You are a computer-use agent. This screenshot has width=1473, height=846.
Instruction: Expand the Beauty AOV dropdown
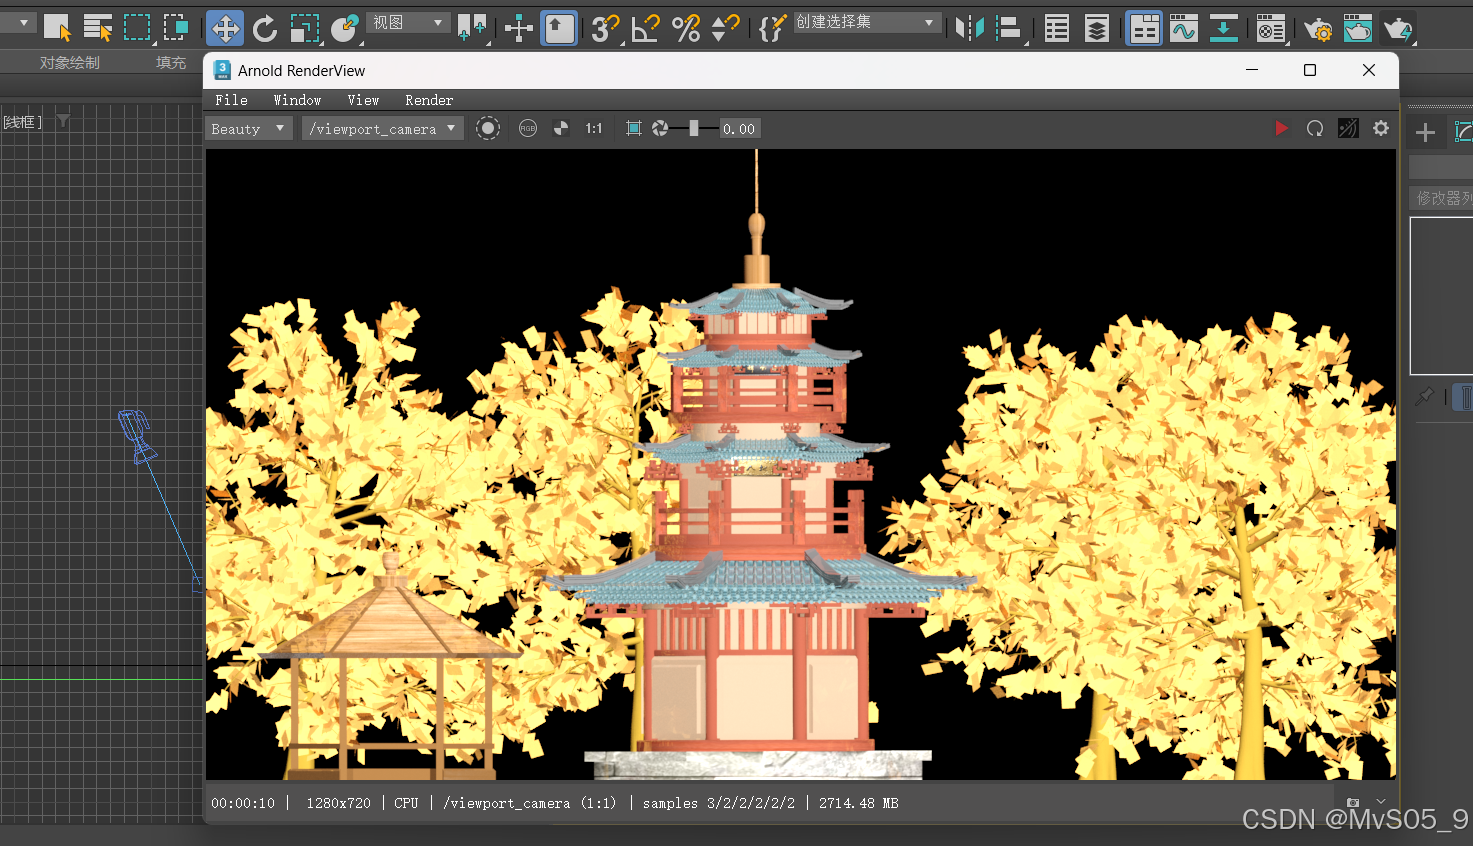click(x=249, y=128)
